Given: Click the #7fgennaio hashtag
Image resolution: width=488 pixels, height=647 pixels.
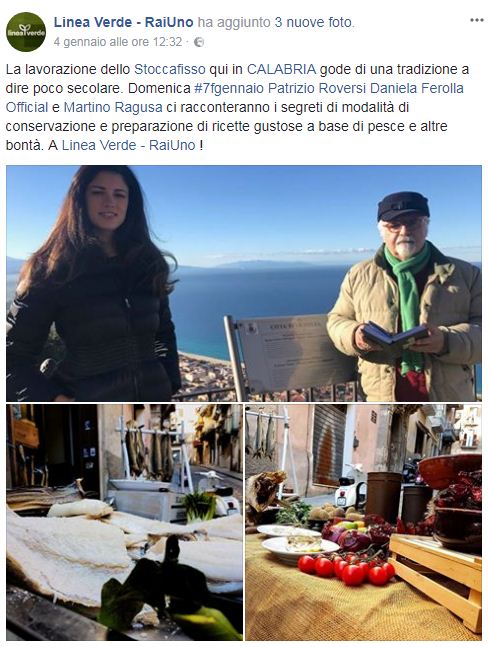Looking at the screenshot, I should (229, 88).
